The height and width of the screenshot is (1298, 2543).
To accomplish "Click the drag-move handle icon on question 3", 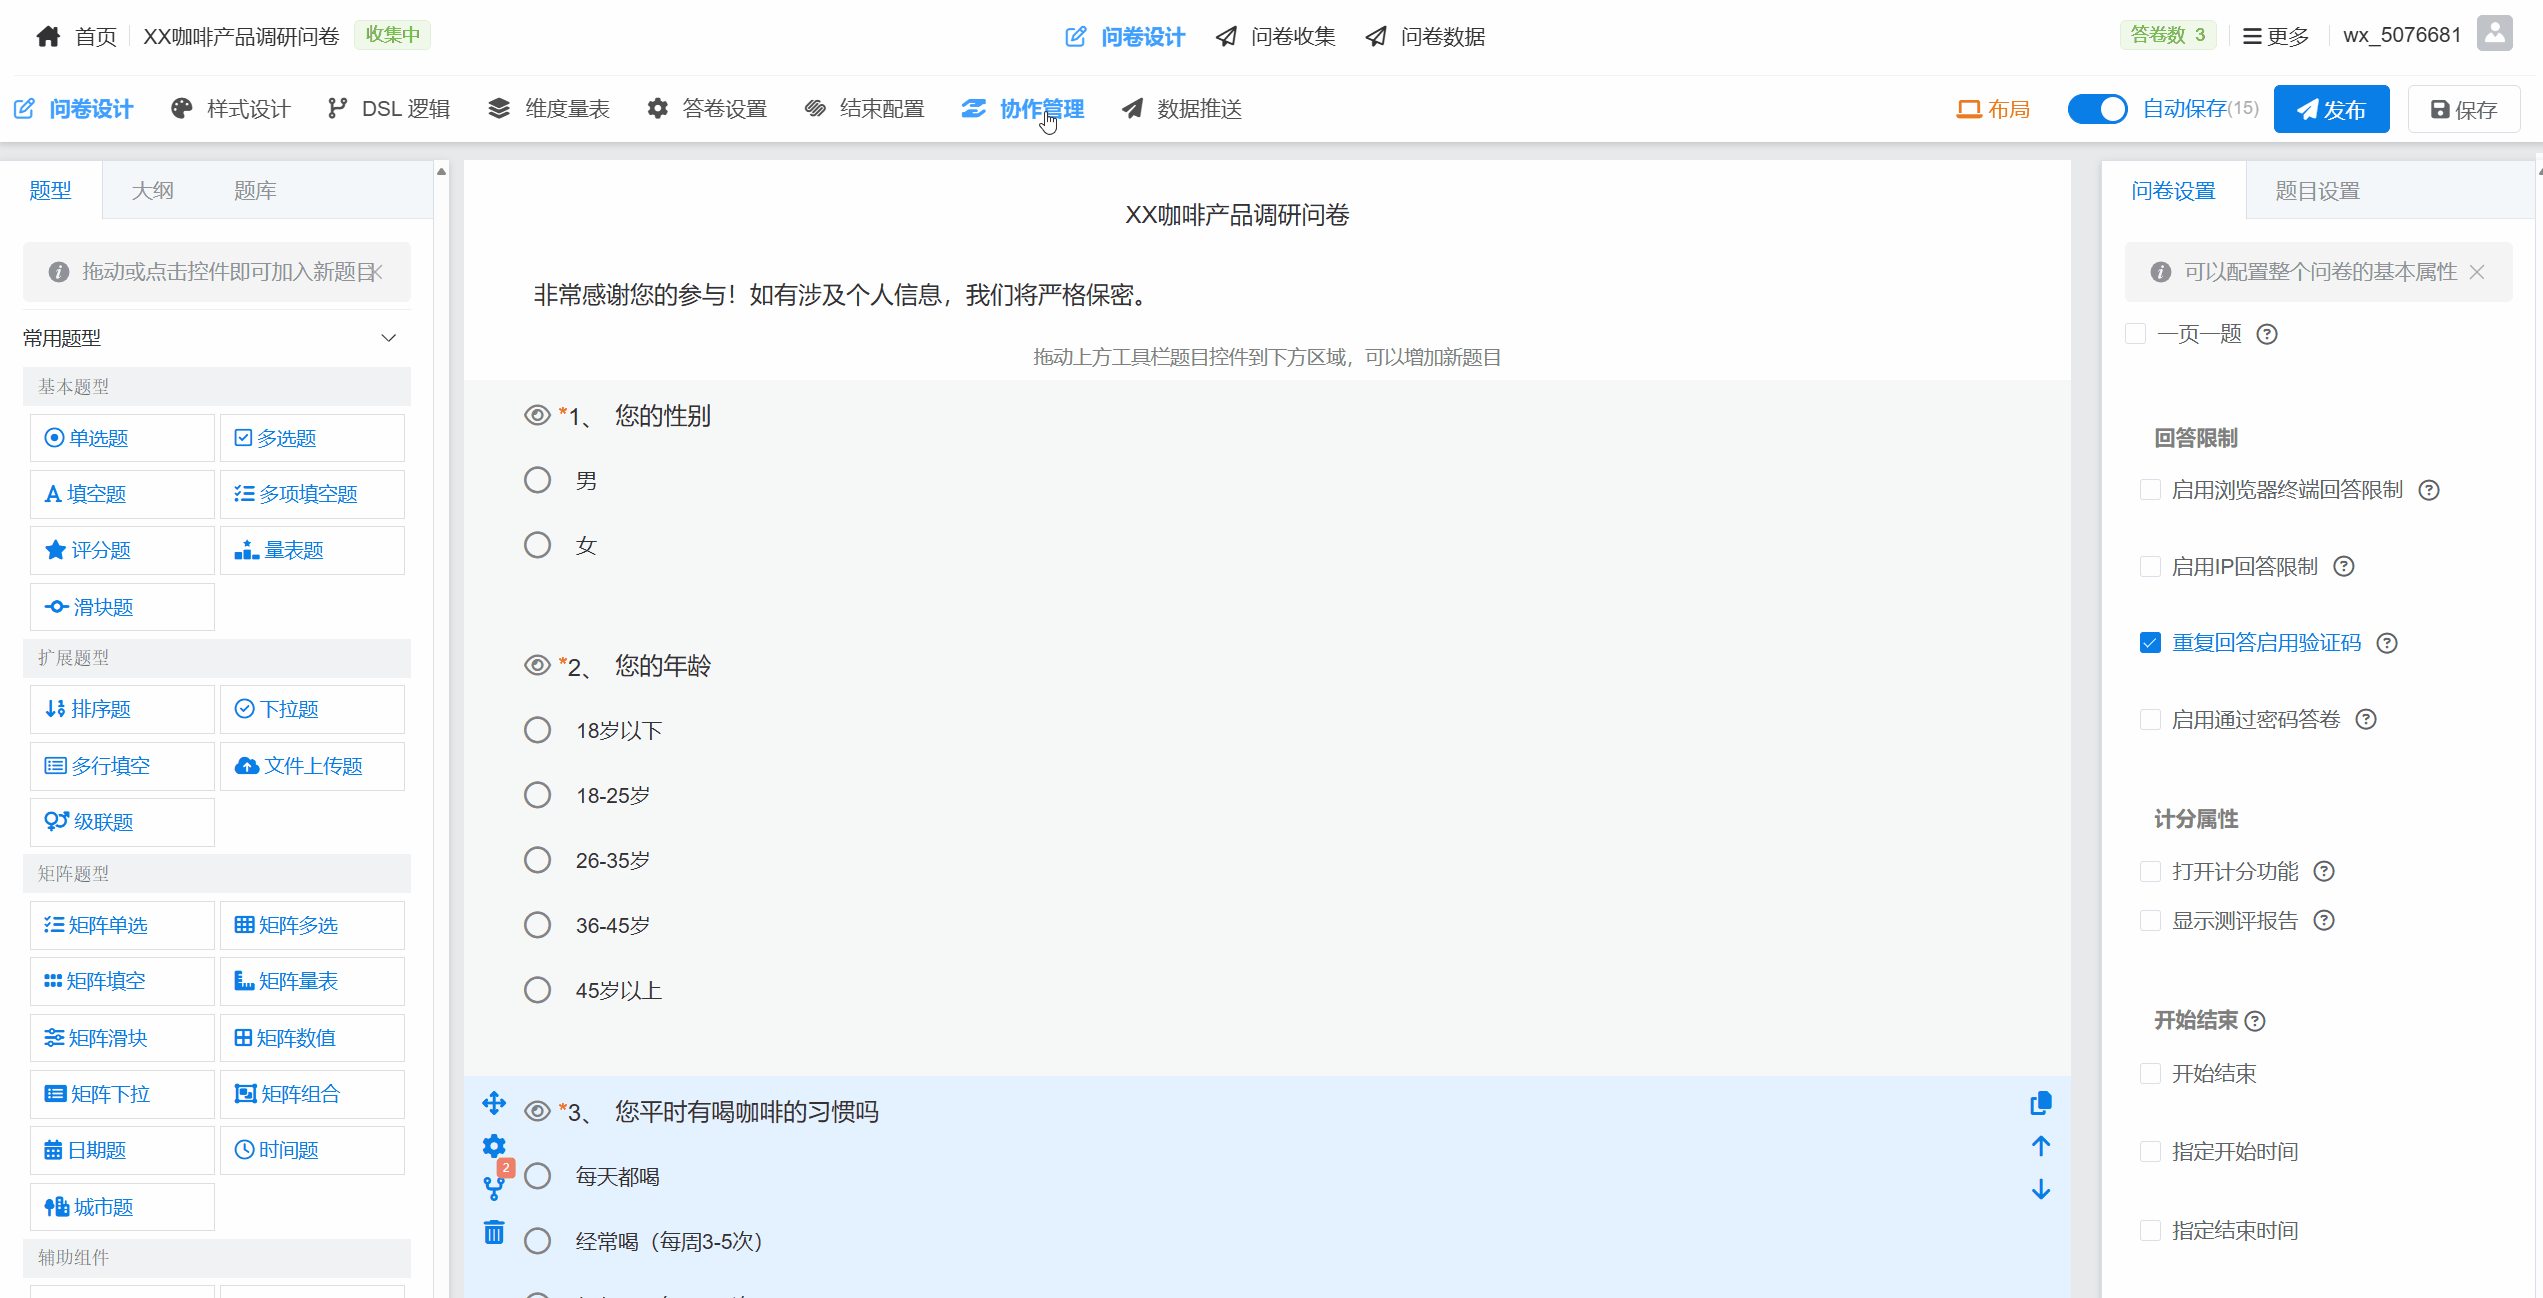I will pyautogui.click(x=494, y=1103).
